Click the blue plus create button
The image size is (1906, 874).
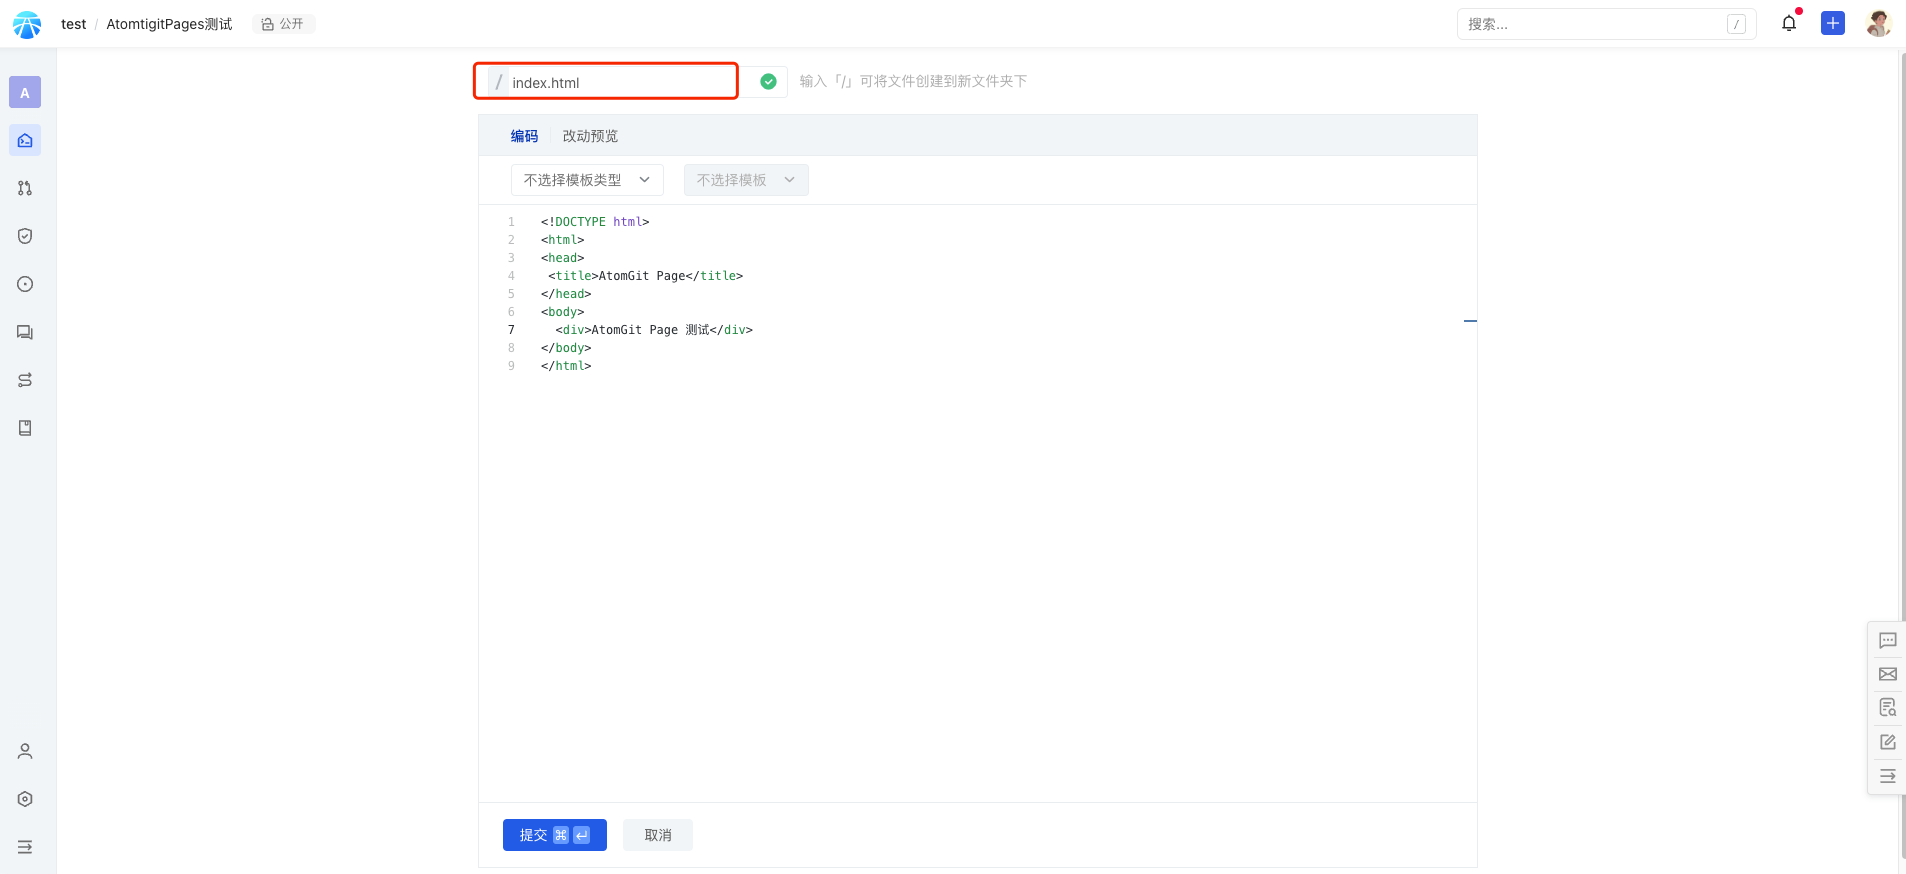[x=1833, y=23]
